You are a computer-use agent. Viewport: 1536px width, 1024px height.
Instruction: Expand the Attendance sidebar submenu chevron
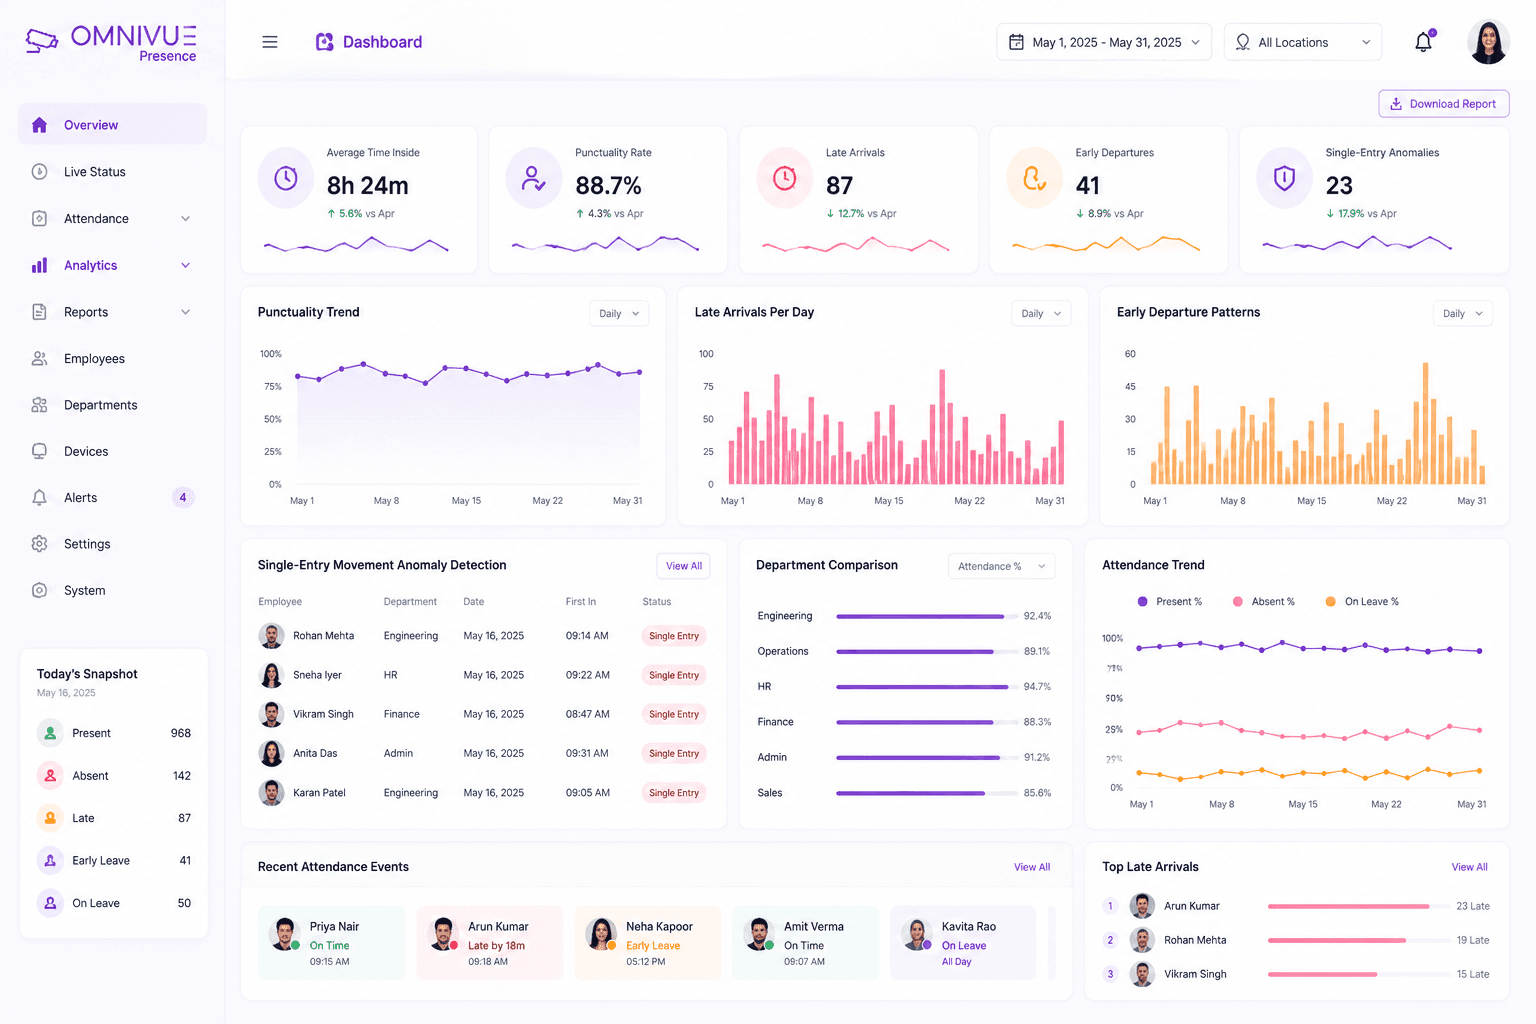click(x=185, y=219)
